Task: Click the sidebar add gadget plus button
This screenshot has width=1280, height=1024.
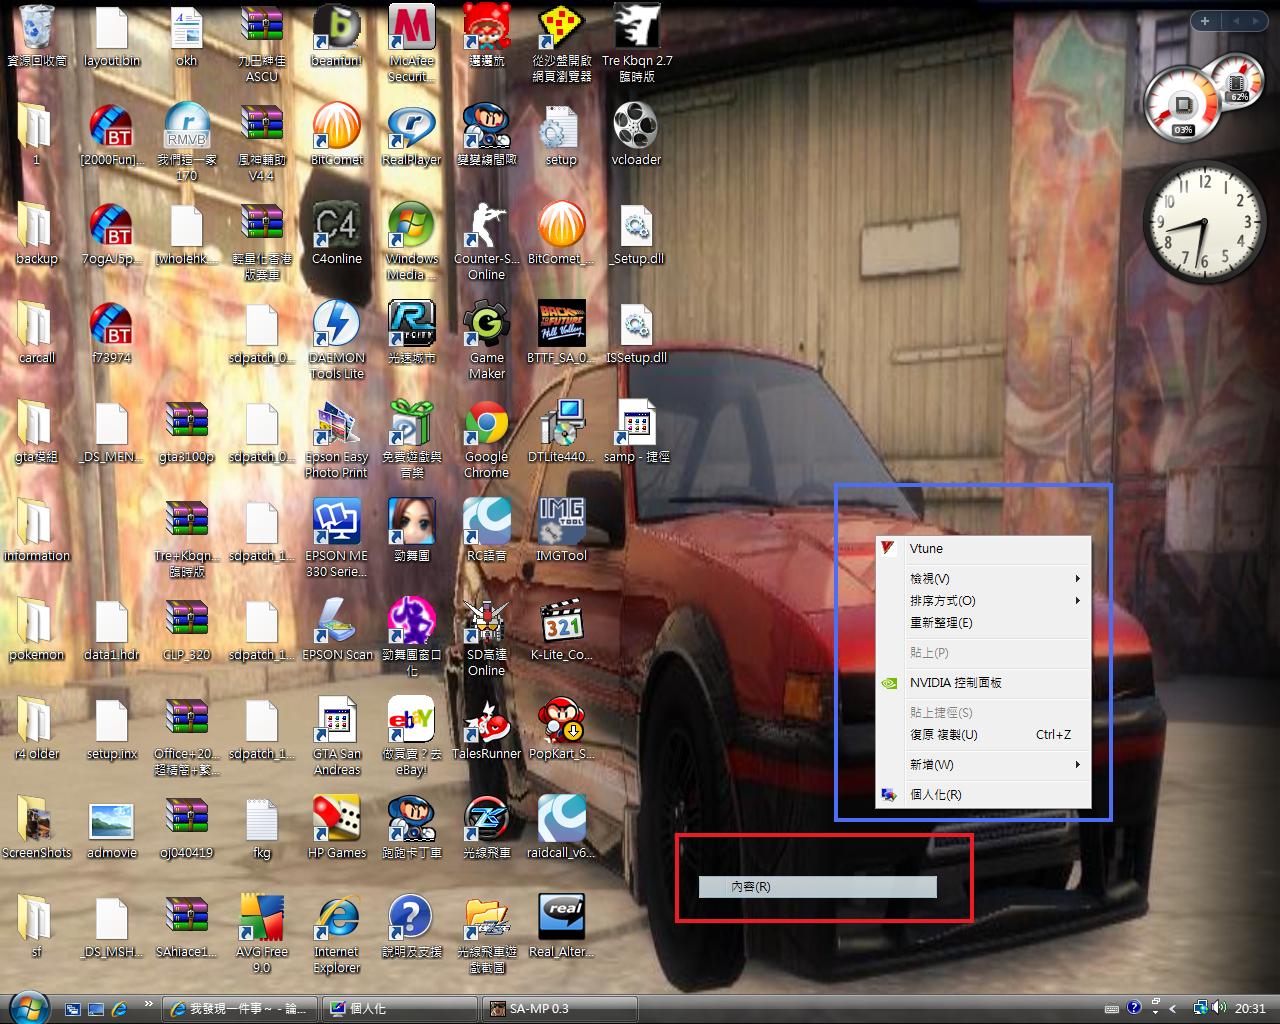Action: (x=1205, y=21)
